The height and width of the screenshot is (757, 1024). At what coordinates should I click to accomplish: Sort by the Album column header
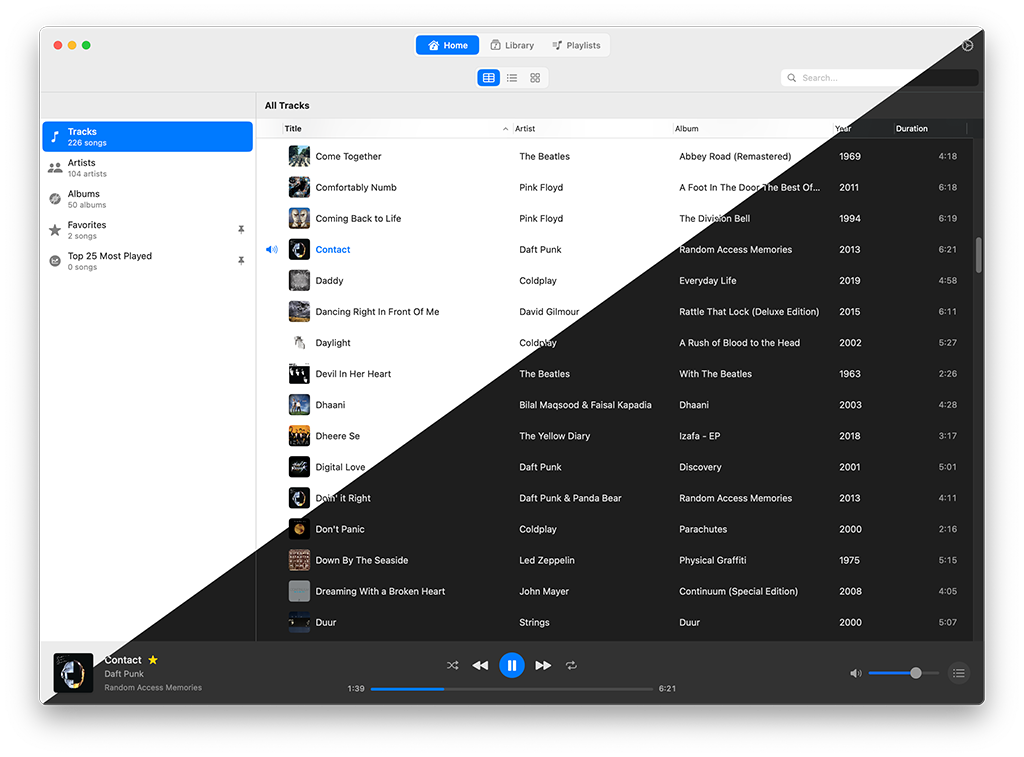pos(752,129)
